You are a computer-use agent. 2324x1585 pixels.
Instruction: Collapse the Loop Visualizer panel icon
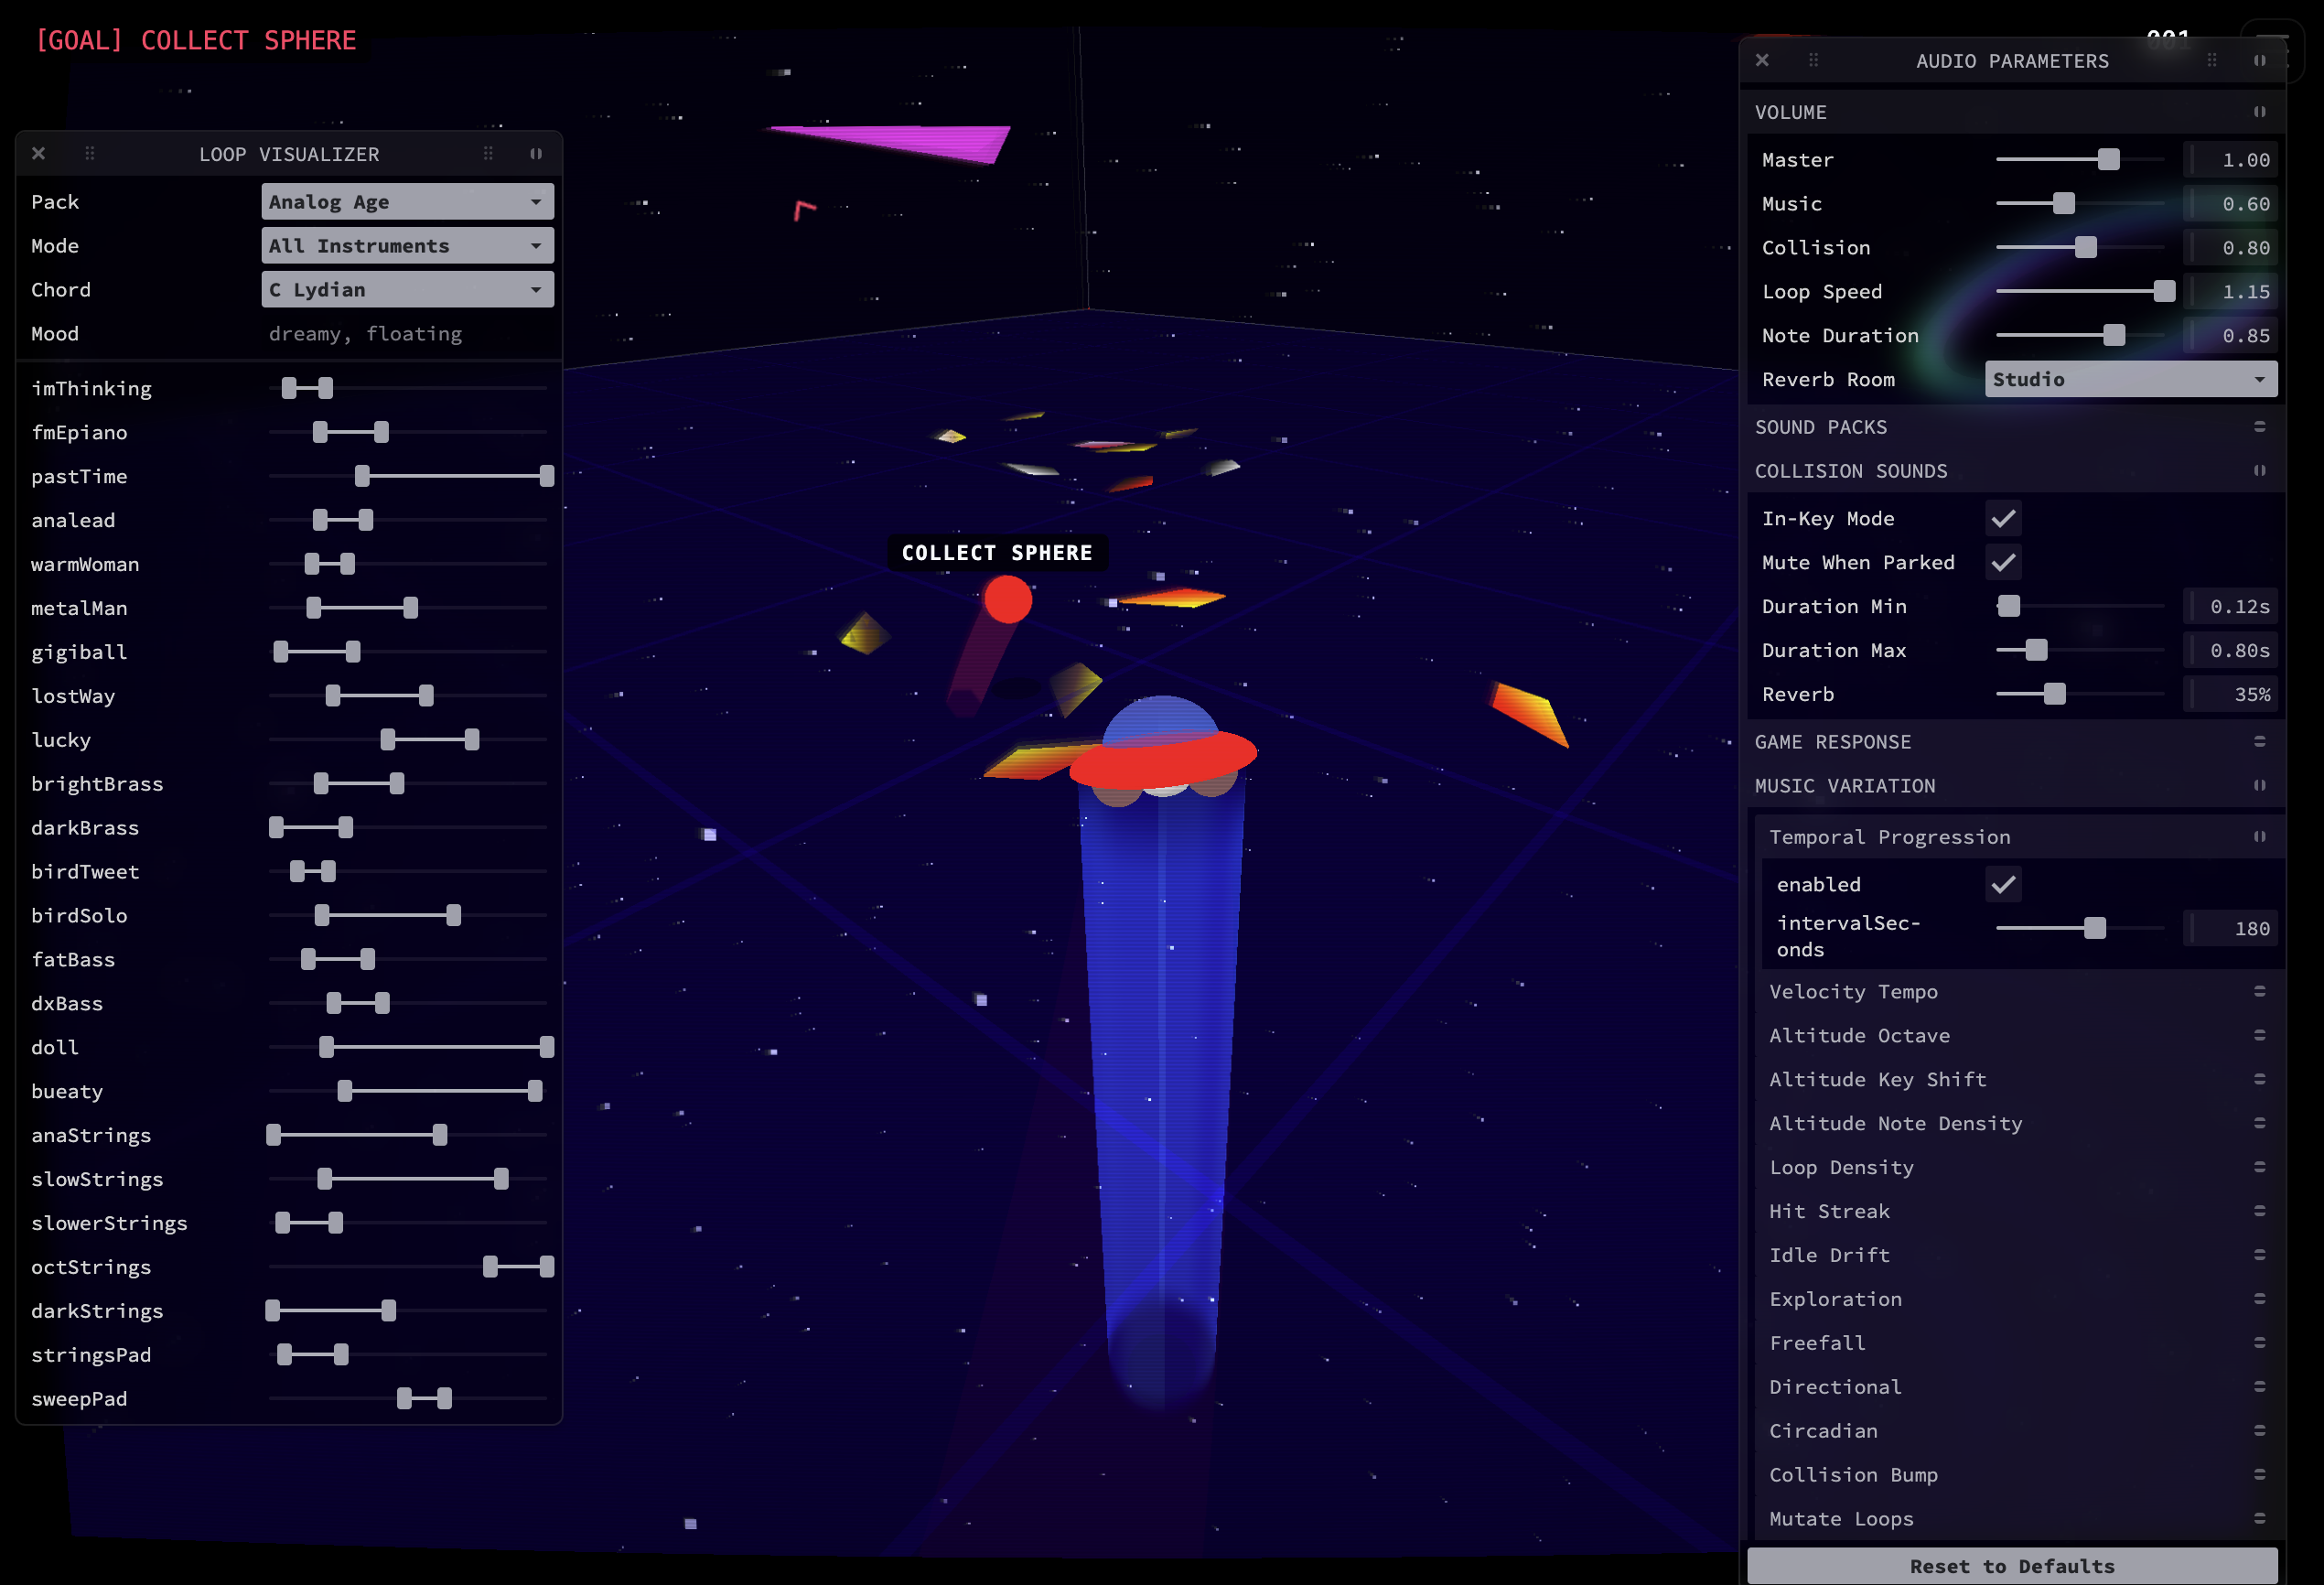coord(536,154)
